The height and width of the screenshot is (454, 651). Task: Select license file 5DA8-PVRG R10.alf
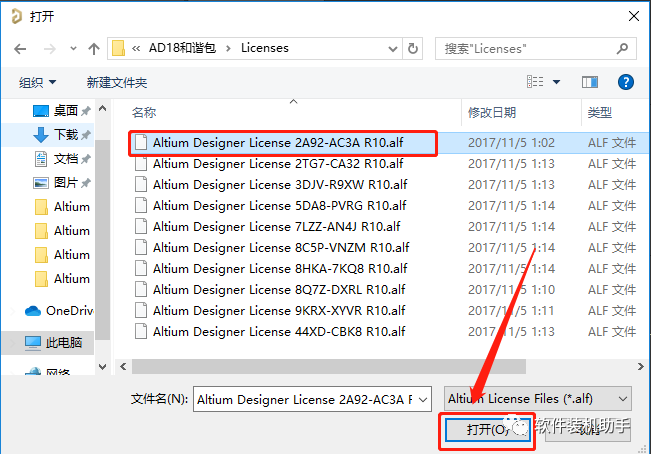pyautogui.click(x=279, y=205)
